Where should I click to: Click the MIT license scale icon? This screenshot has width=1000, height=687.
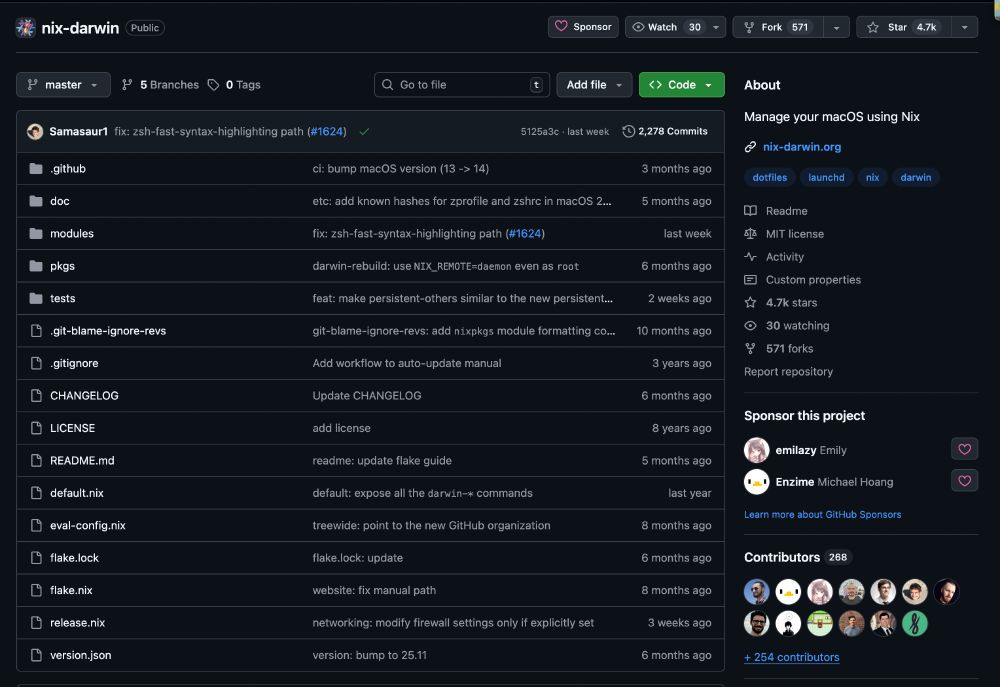[751, 233]
